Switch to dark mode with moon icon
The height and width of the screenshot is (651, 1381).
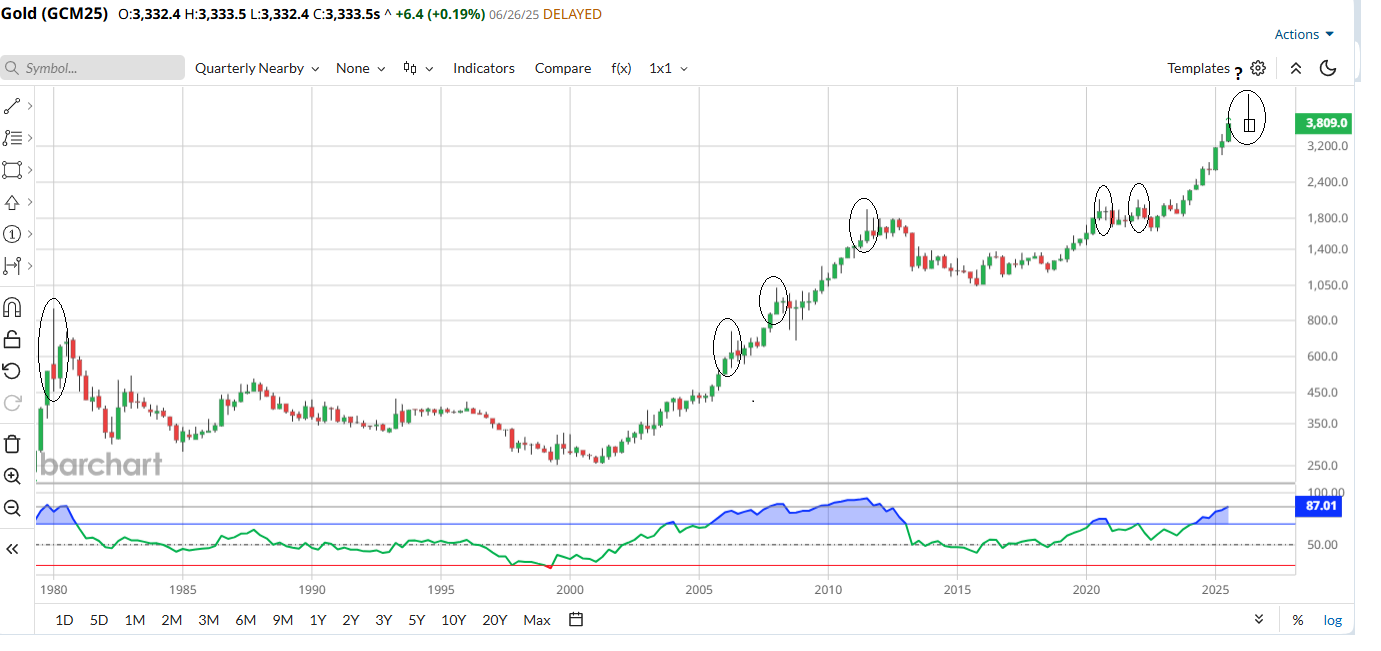coord(1328,68)
